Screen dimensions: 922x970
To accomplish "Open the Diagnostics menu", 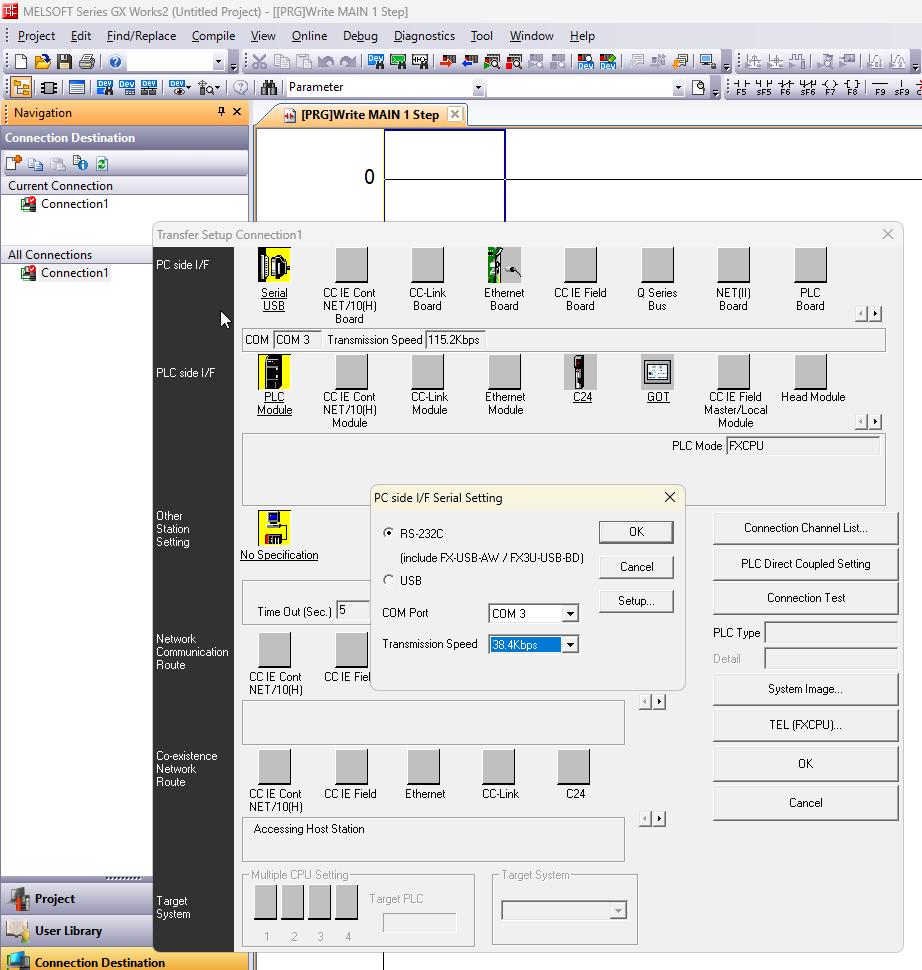I will (x=424, y=36).
